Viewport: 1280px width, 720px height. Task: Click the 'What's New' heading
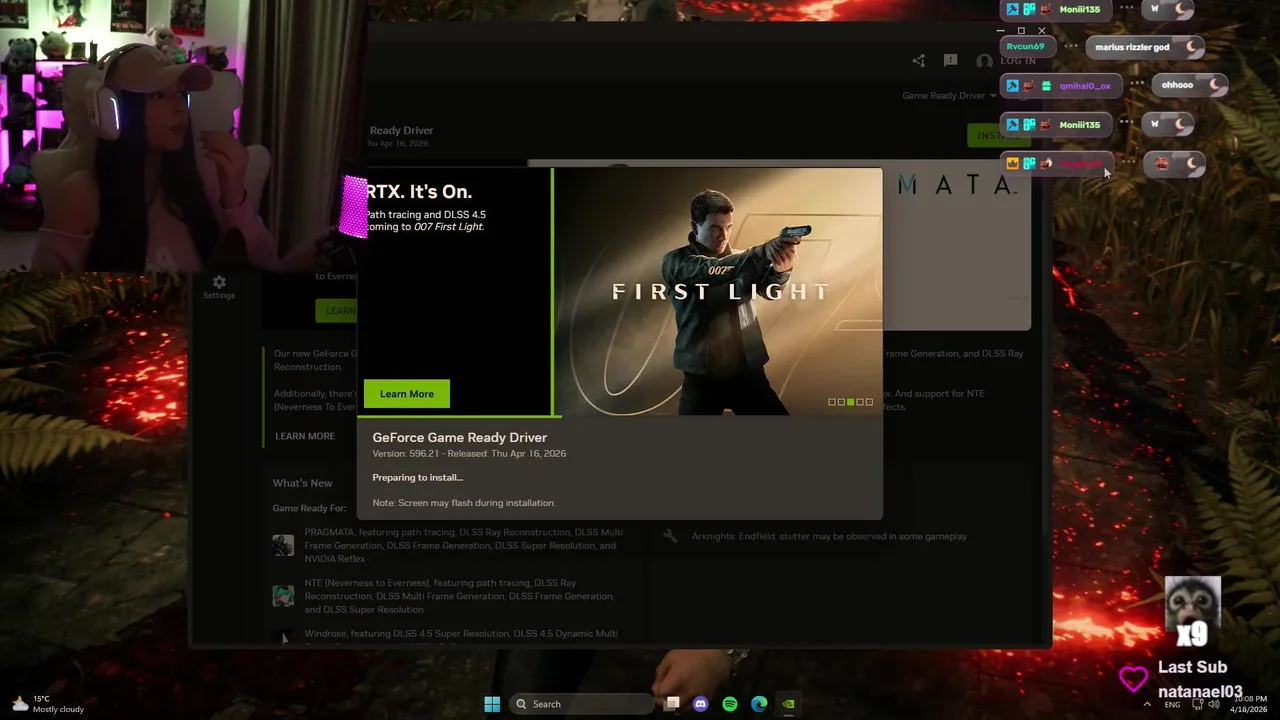tap(302, 483)
